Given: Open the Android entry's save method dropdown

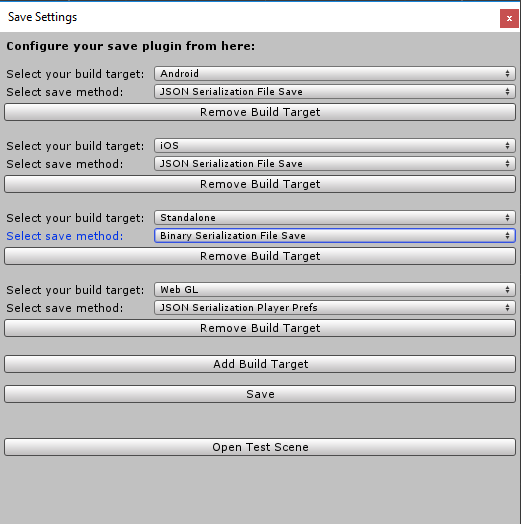Looking at the screenshot, I should pos(335,92).
